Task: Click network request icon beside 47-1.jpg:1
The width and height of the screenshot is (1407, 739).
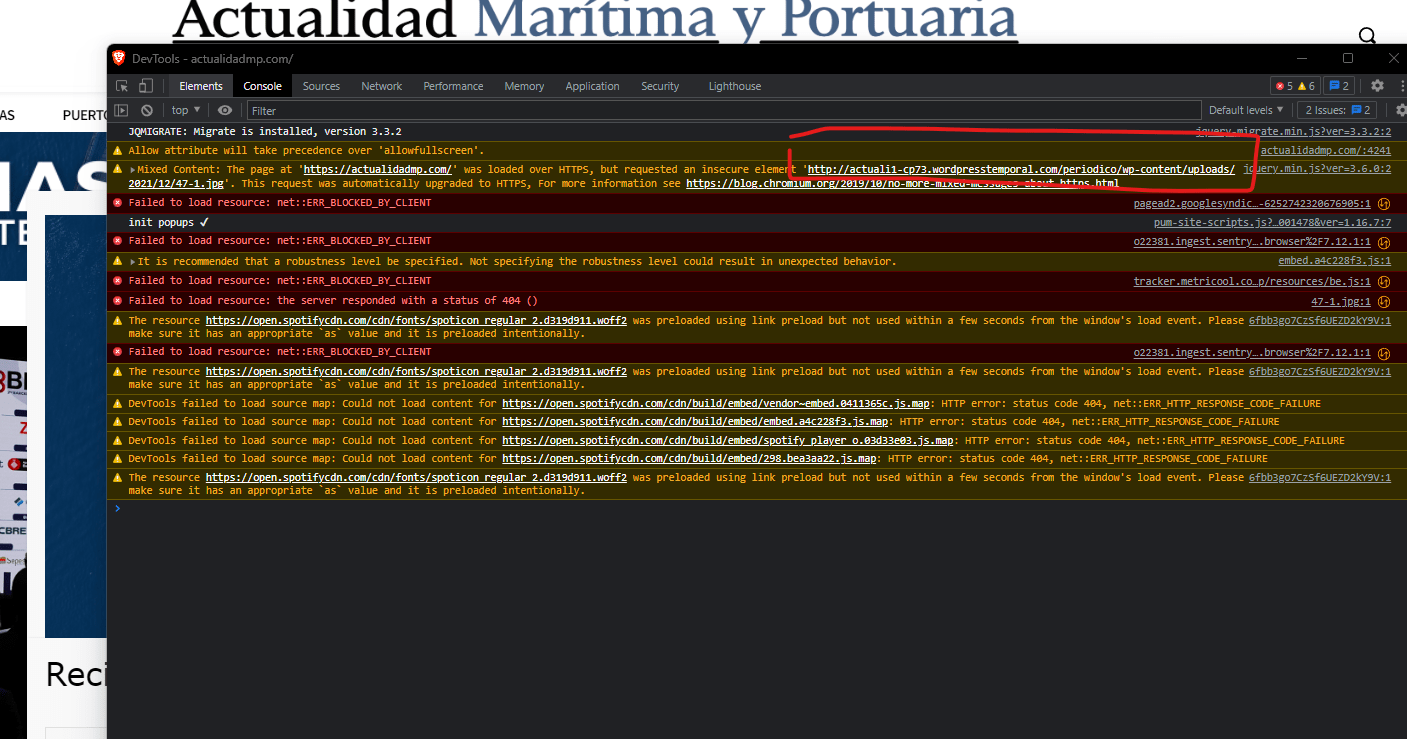Action: [x=1384, y=301]
